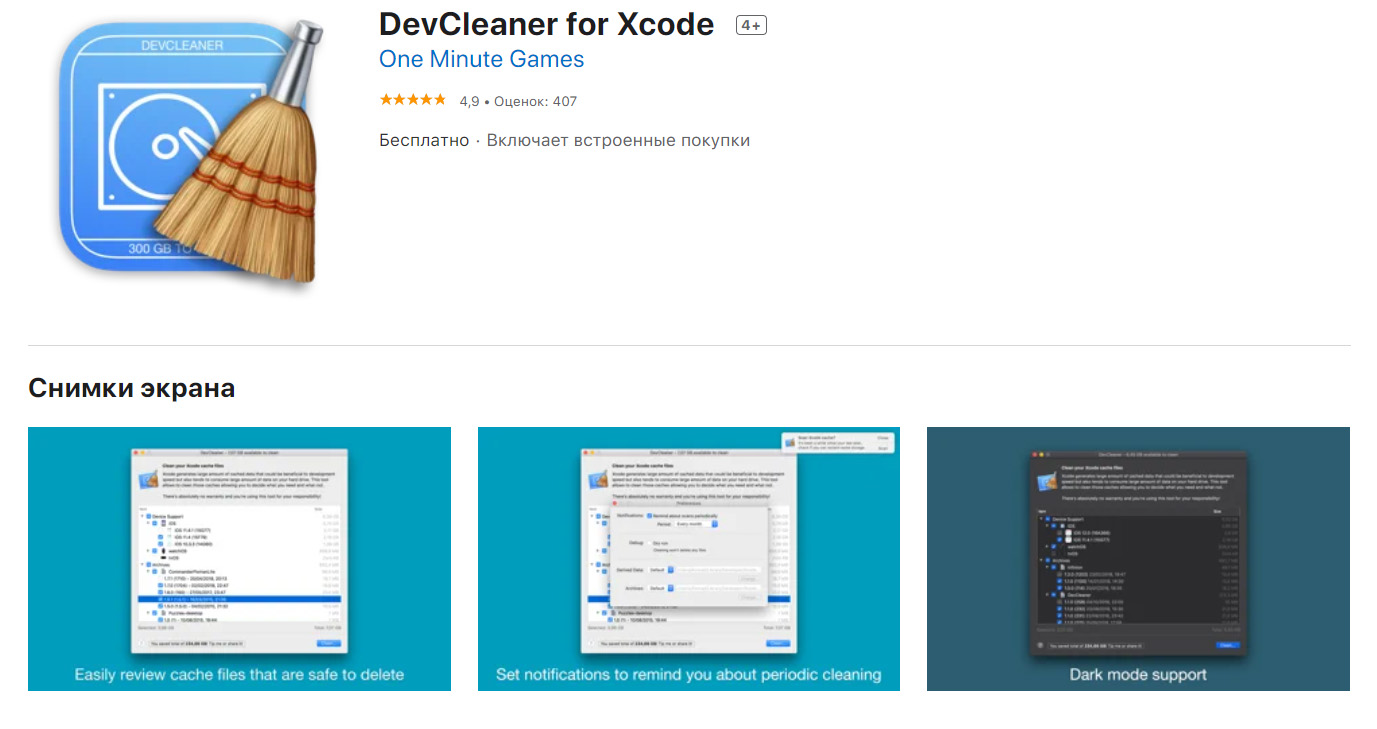Click caption "Set notifications to remind you about periodic cleaning"
Viewport: 1377px width, 729px height.
689,674
